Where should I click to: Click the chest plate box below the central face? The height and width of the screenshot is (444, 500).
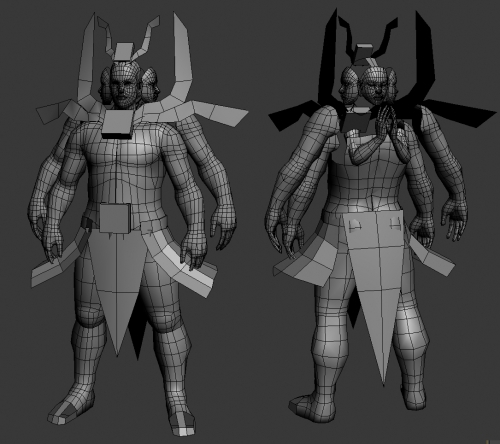pyautogui.click(x=118, y=124)
